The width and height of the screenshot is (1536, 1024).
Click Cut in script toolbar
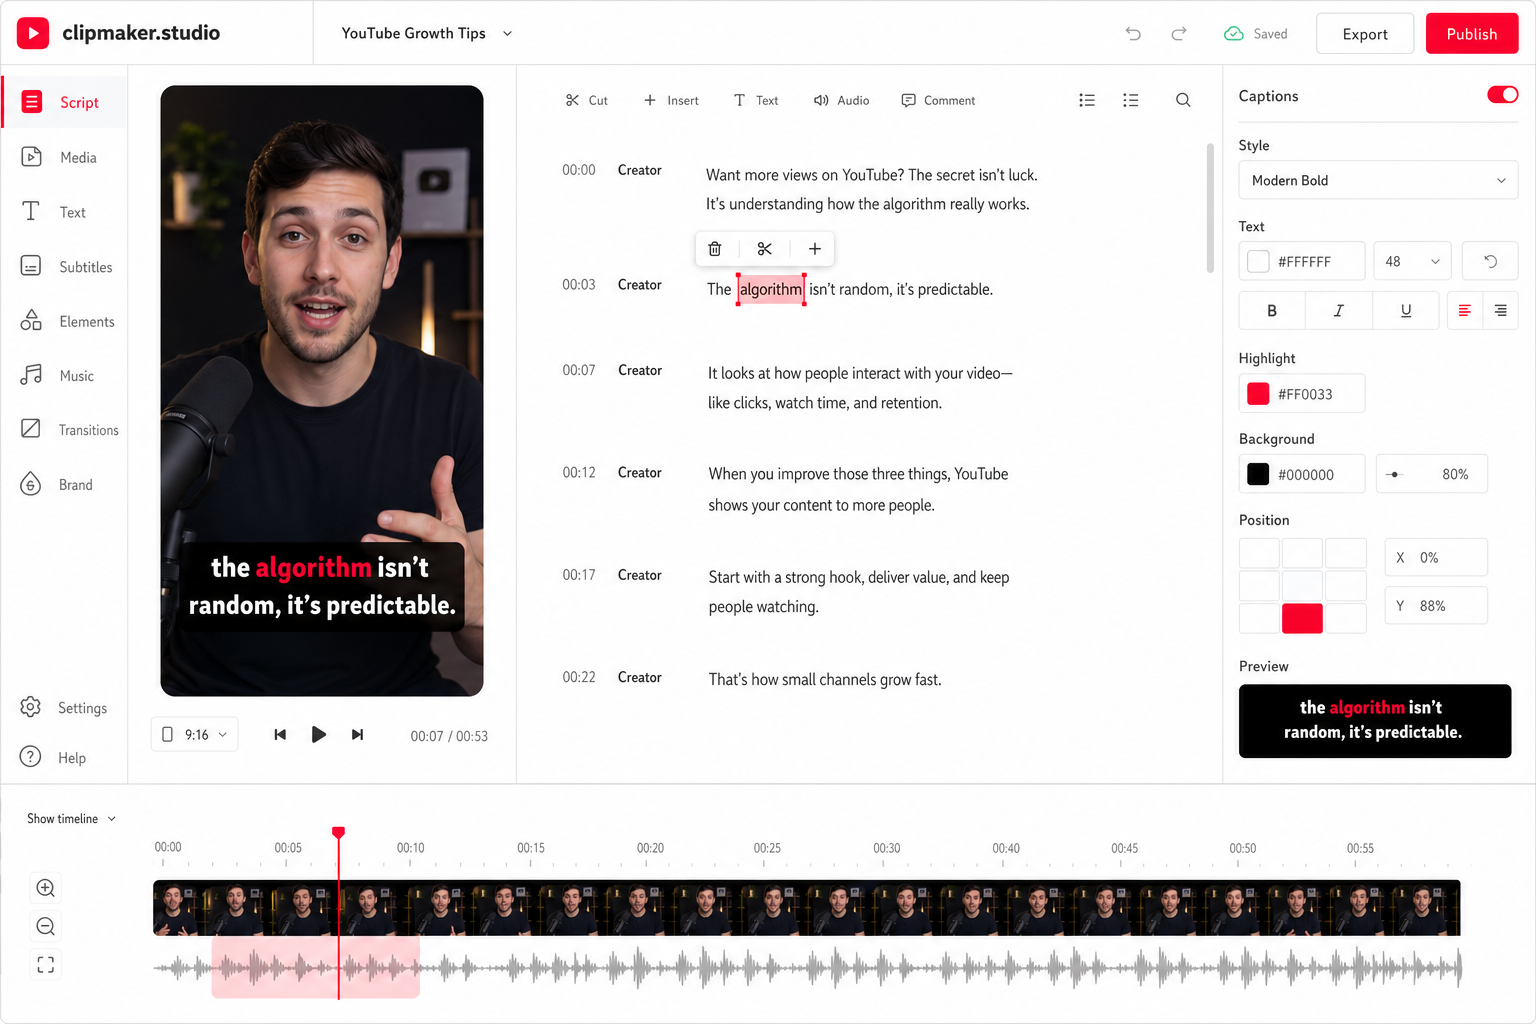(587, 100)
